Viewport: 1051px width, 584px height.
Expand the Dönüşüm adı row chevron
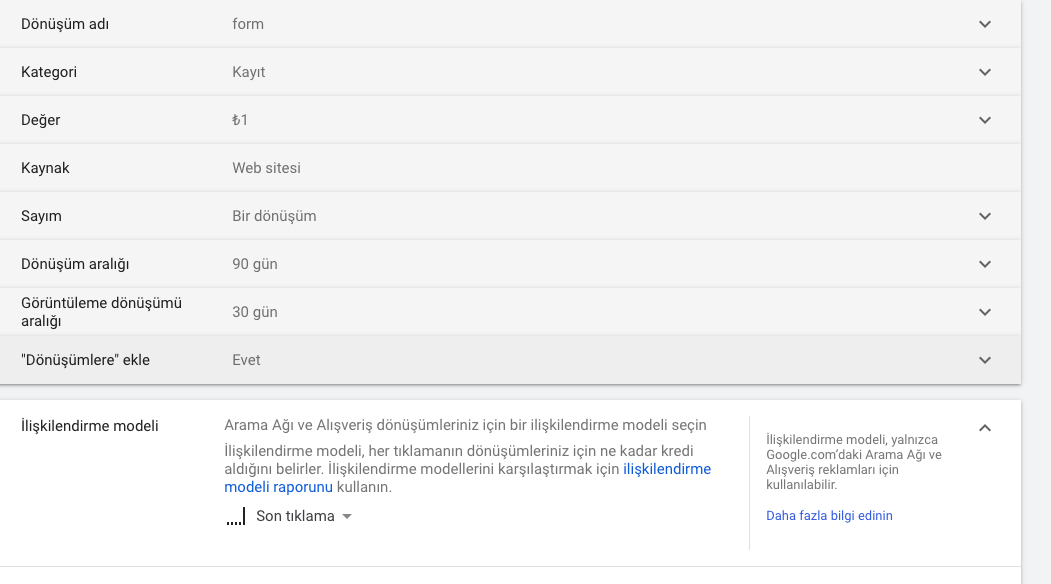click(x=985, y=24)
